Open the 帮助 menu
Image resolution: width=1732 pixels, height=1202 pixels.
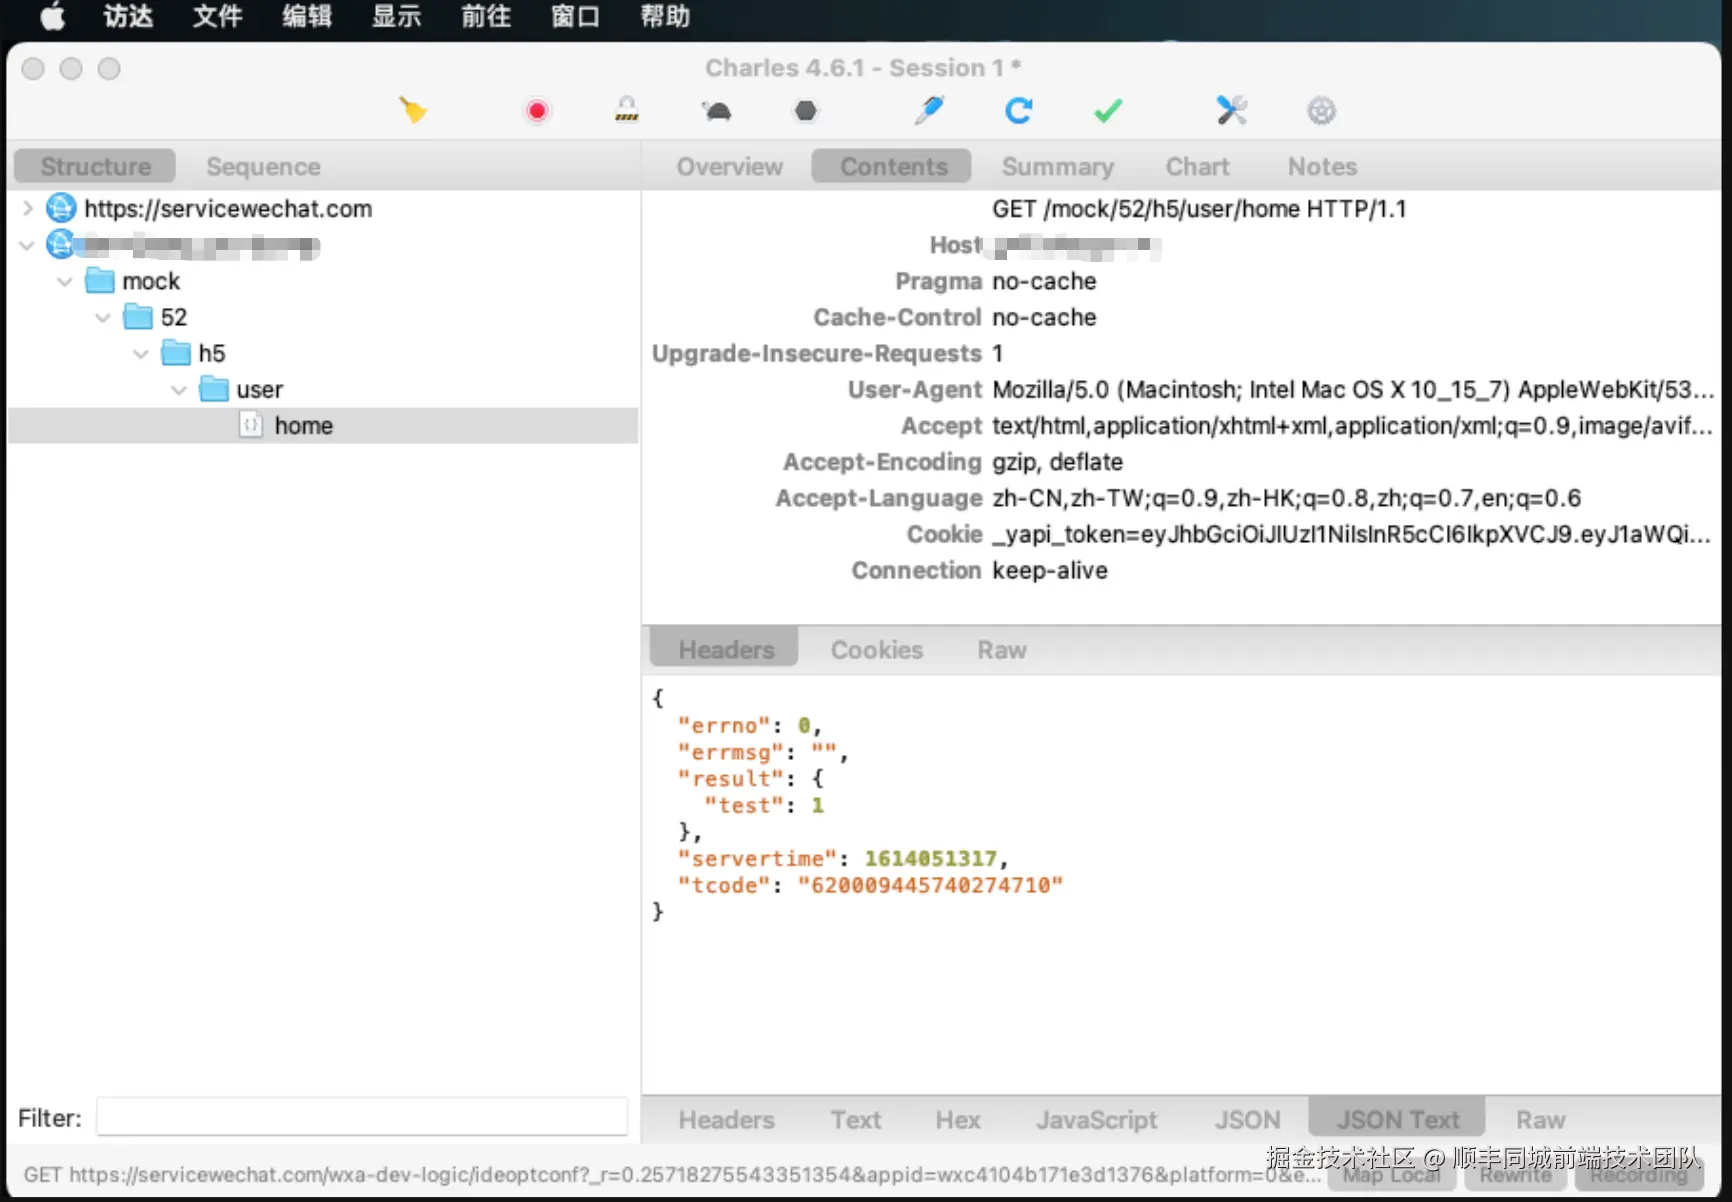665,17
